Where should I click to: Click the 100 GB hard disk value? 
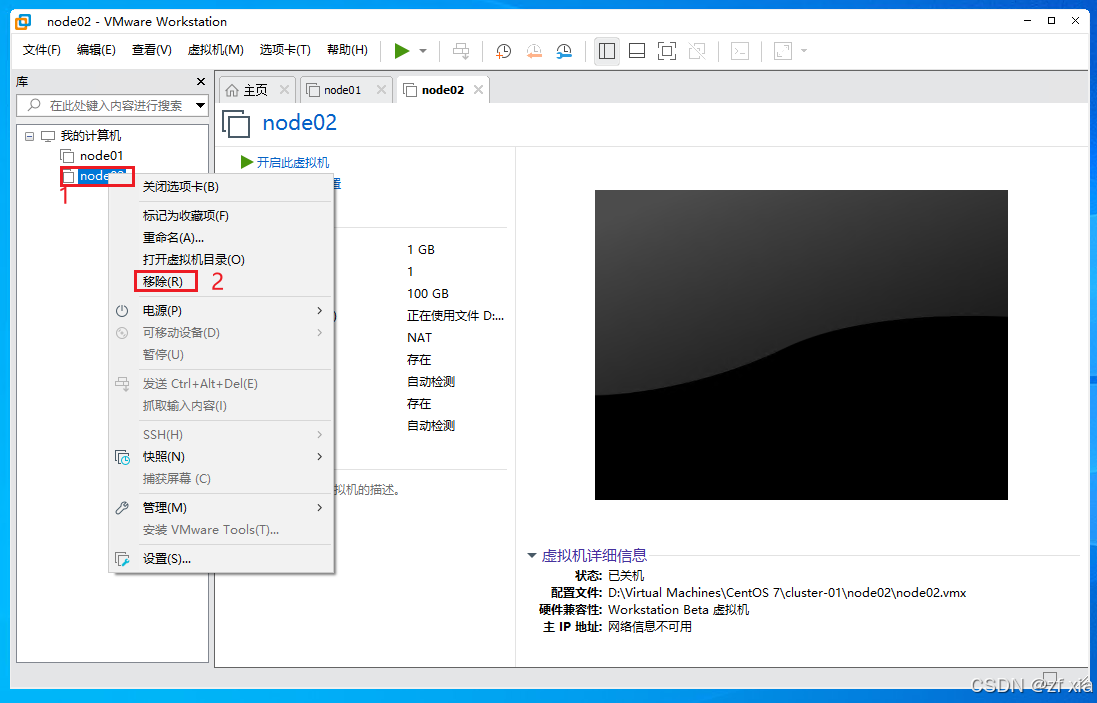coord(428,294)
